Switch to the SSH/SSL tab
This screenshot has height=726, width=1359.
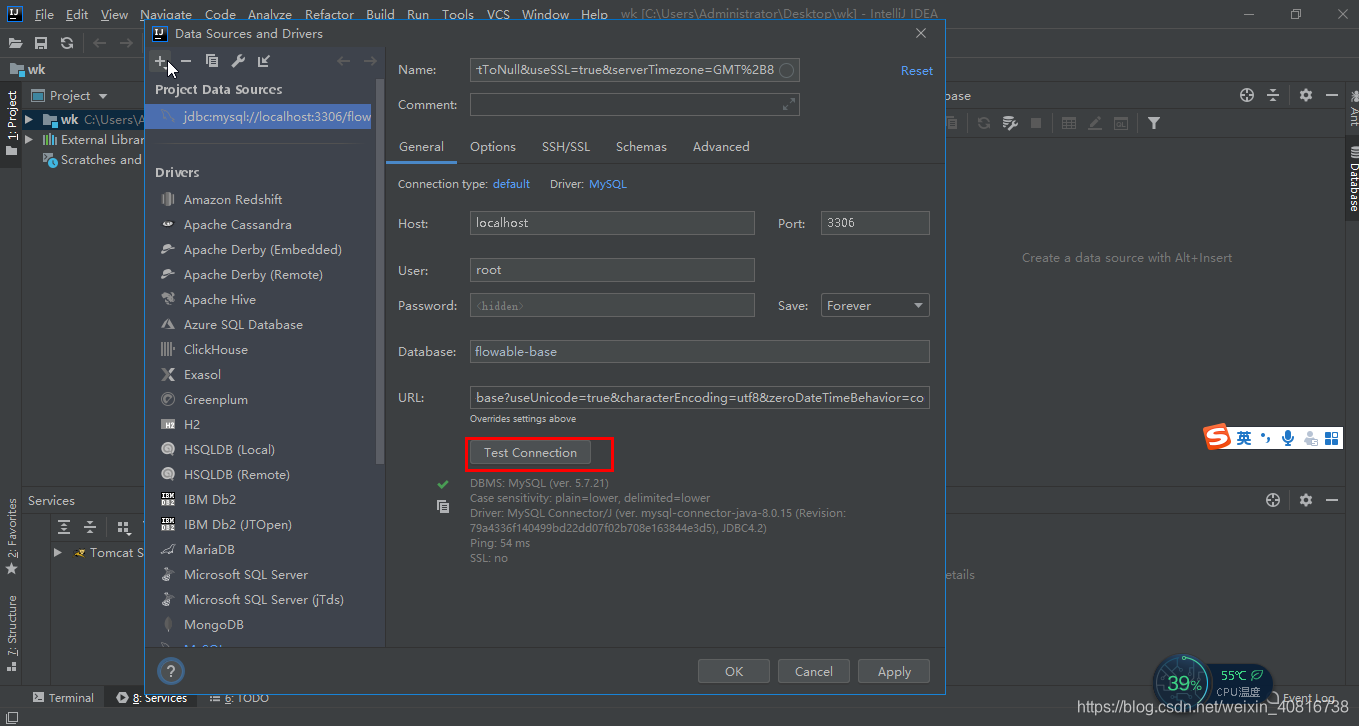pos(566,146)
